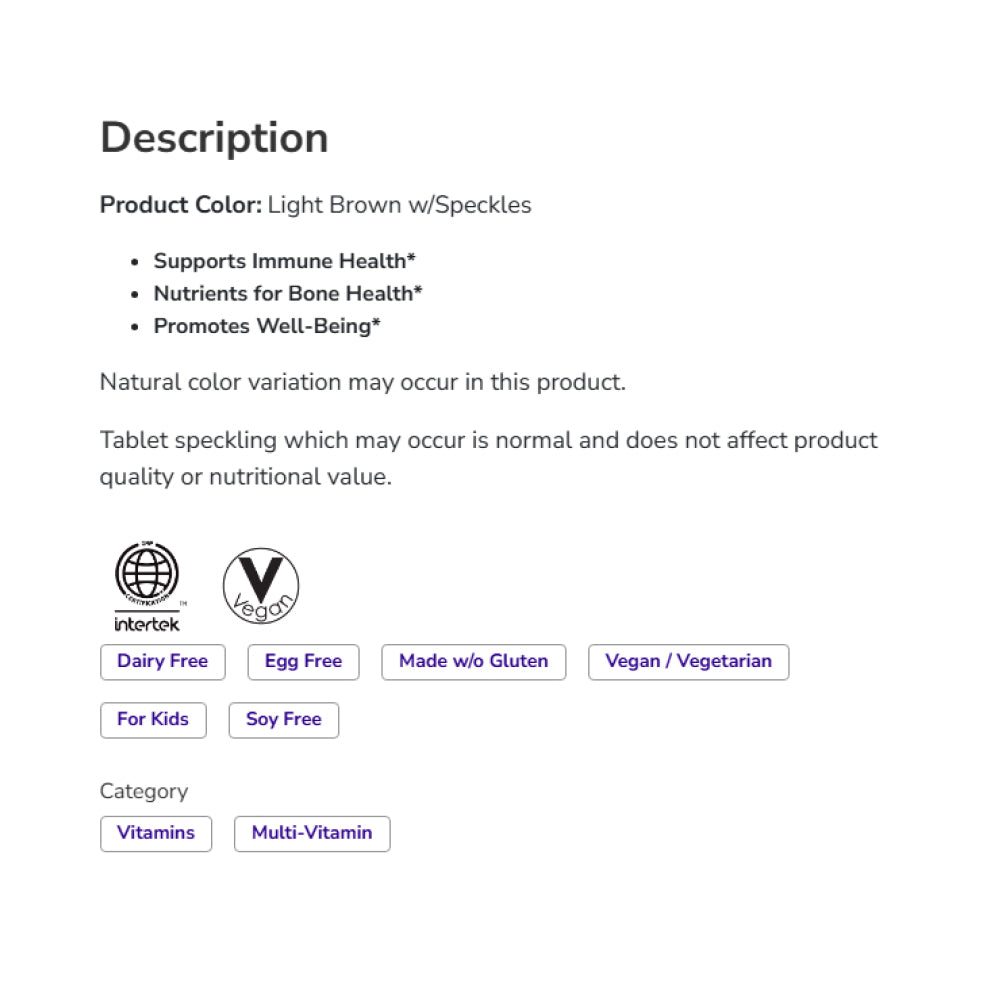Click the Nutrients for Bone Health bullet
1000x1000 pixels.
point(288,294)
